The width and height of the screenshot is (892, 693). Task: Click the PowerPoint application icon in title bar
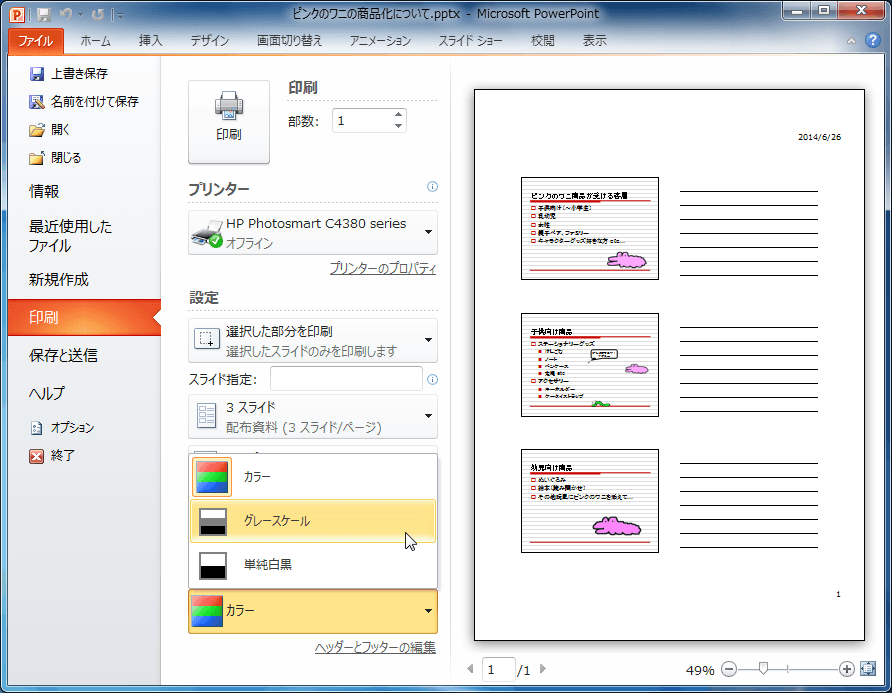point(18,14)
